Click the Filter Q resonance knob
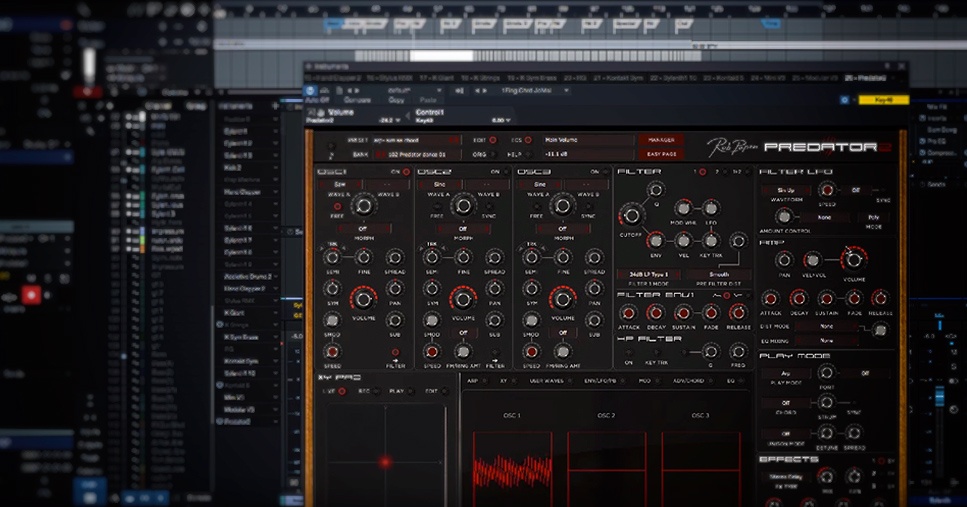The image size is (967, 507). (x=655, y=192)
